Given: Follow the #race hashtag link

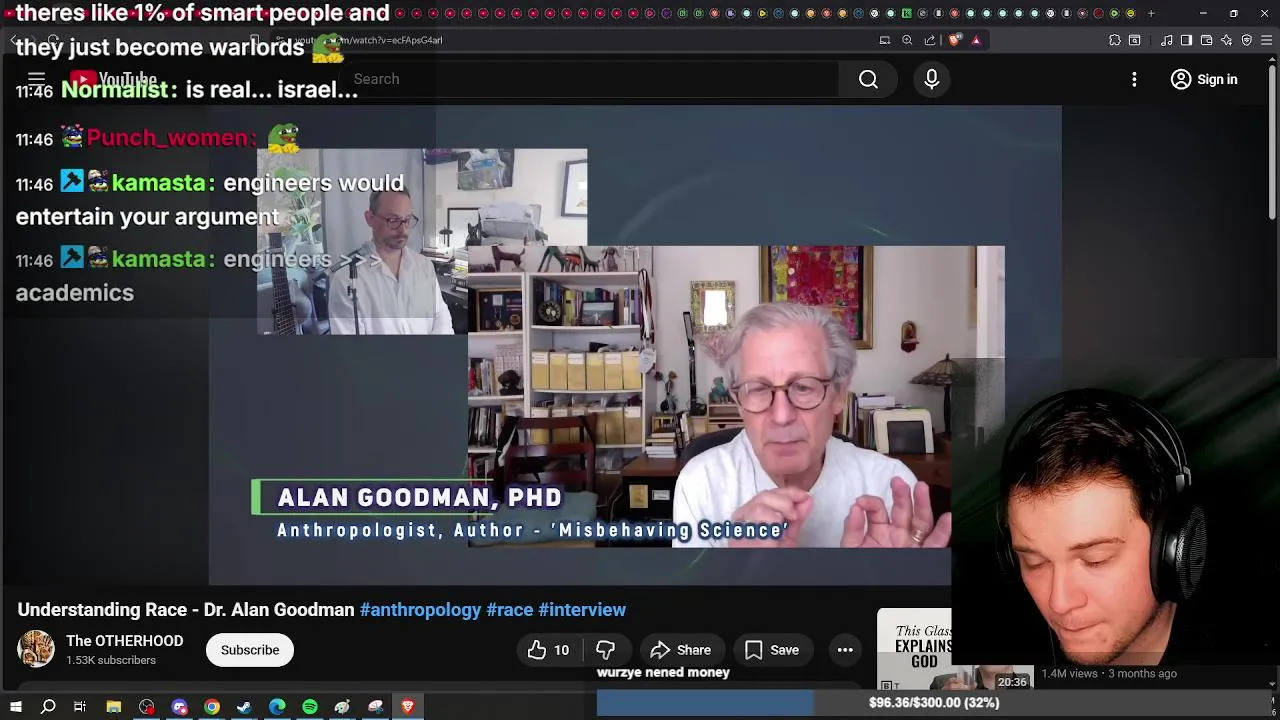Looking at the screenshot, I should 510,609.
